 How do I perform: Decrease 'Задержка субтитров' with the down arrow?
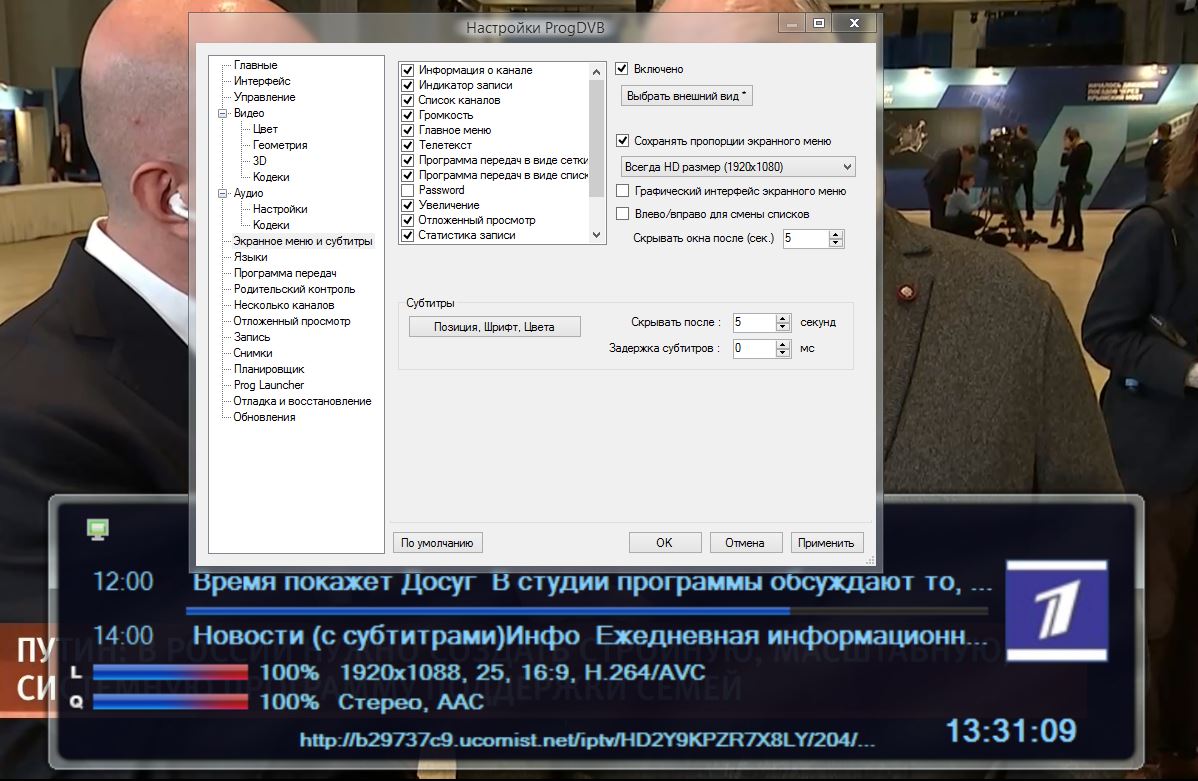[784, 354]
